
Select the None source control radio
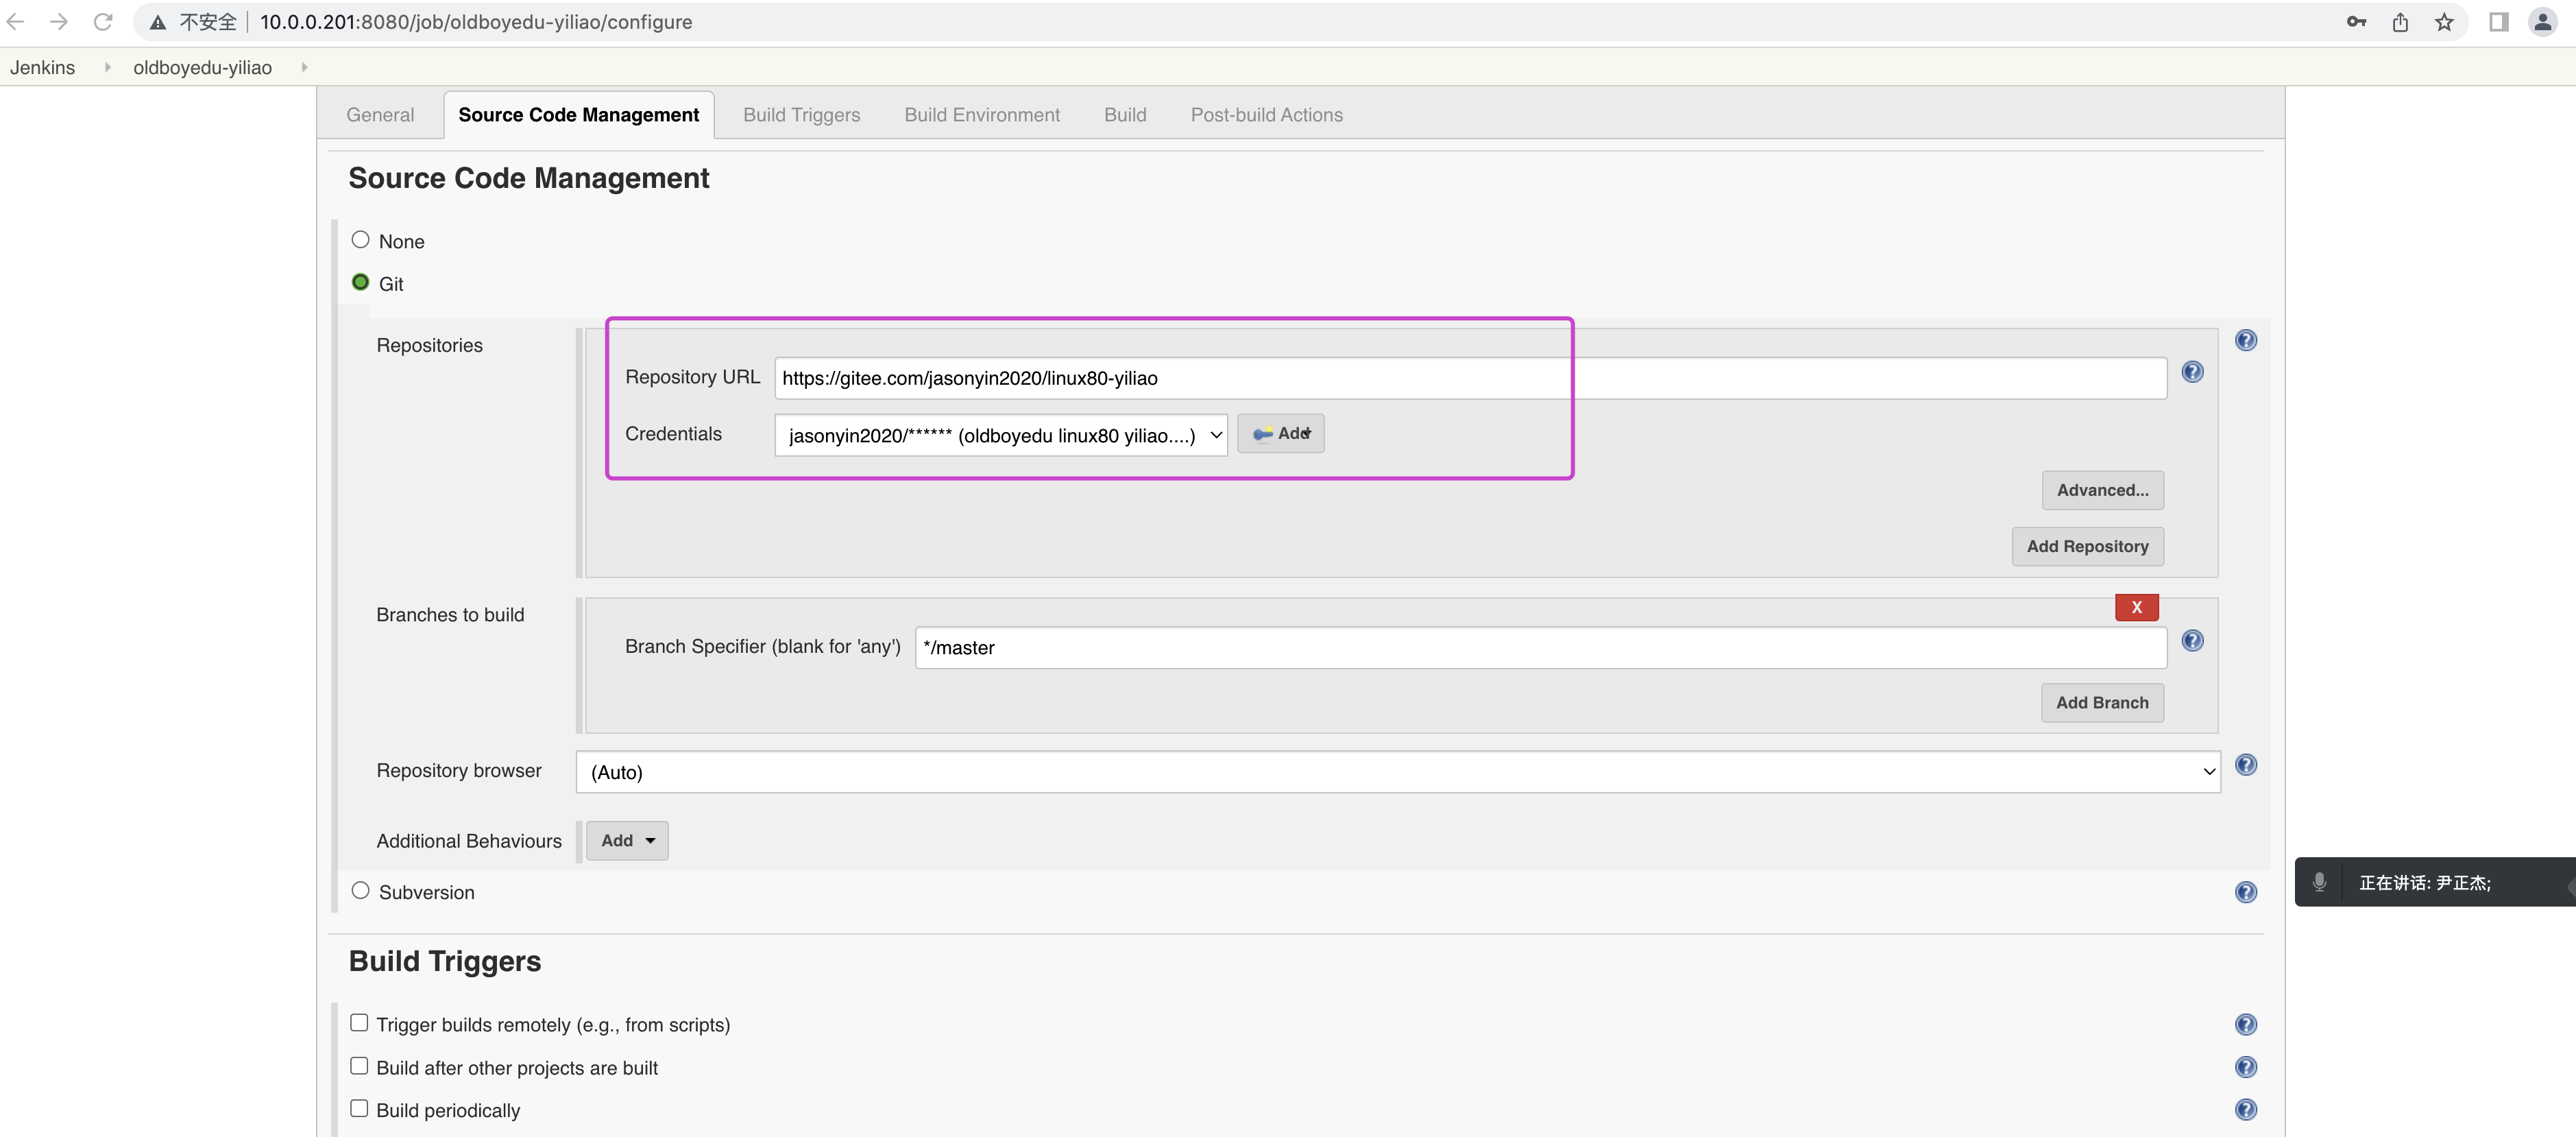click(x=360, y=240)
